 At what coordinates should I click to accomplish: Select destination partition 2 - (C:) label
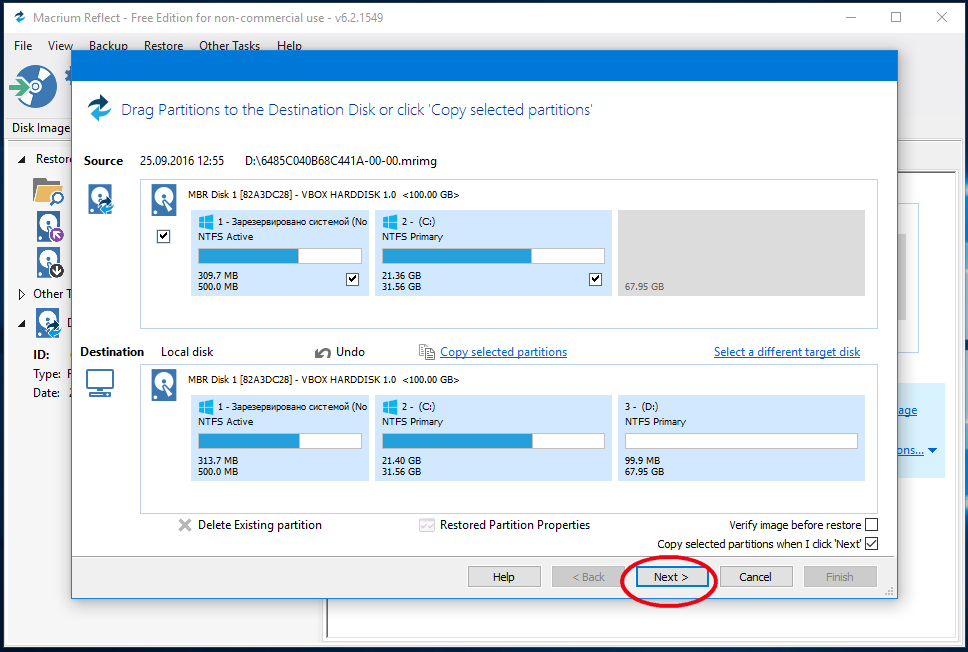pyautogui.click(x=419, y=407)
